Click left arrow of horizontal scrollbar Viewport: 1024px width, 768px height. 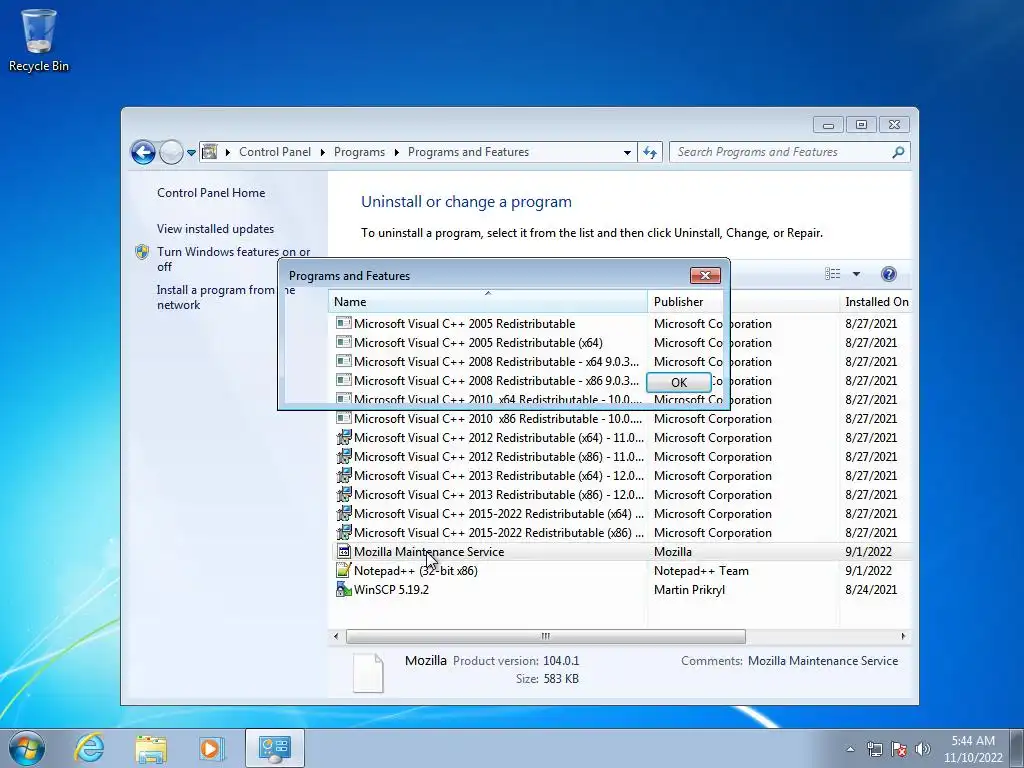(336, 636)
